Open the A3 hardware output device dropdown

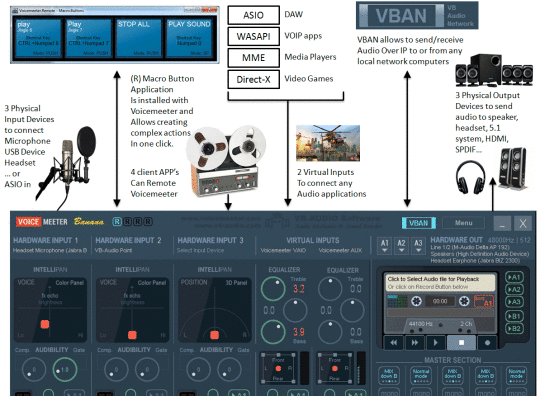pos(418,246)
